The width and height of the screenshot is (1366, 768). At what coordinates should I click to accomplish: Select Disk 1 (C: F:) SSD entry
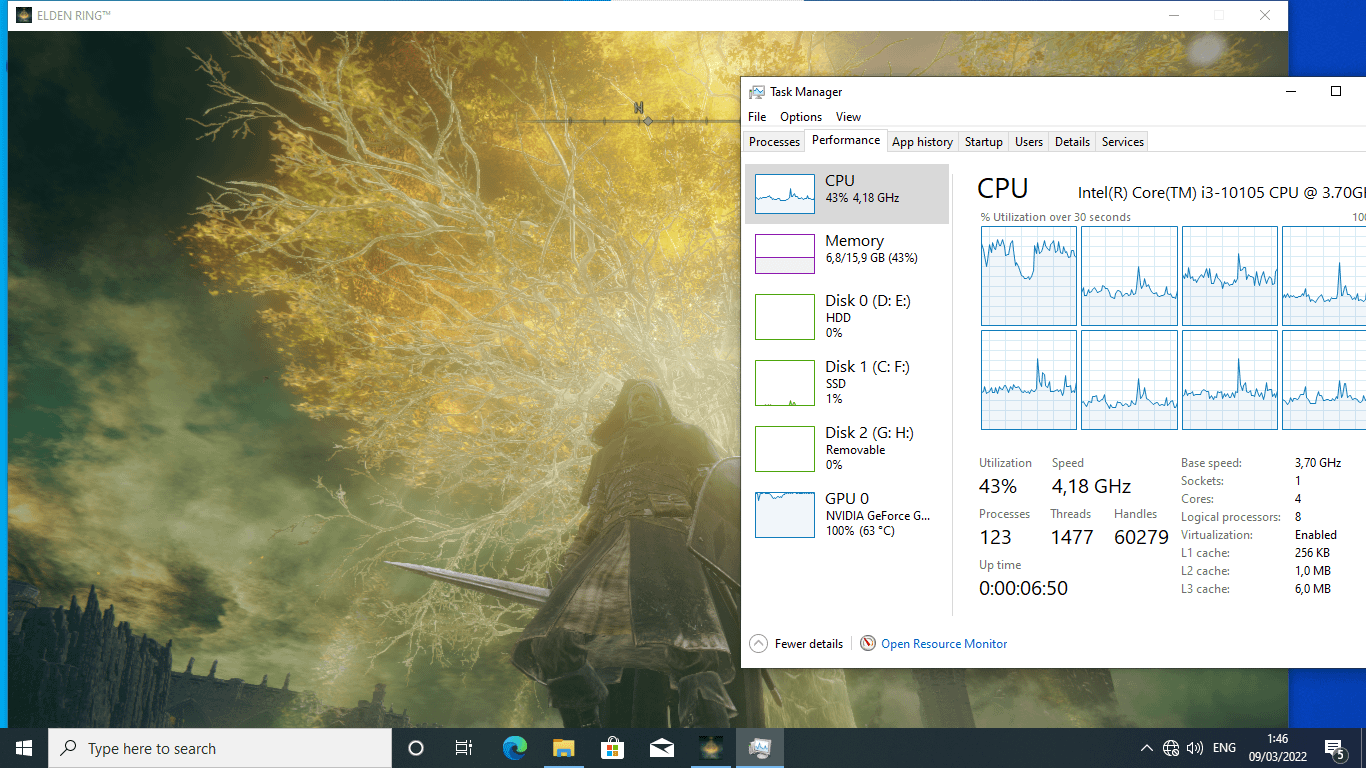pos(847,382)
